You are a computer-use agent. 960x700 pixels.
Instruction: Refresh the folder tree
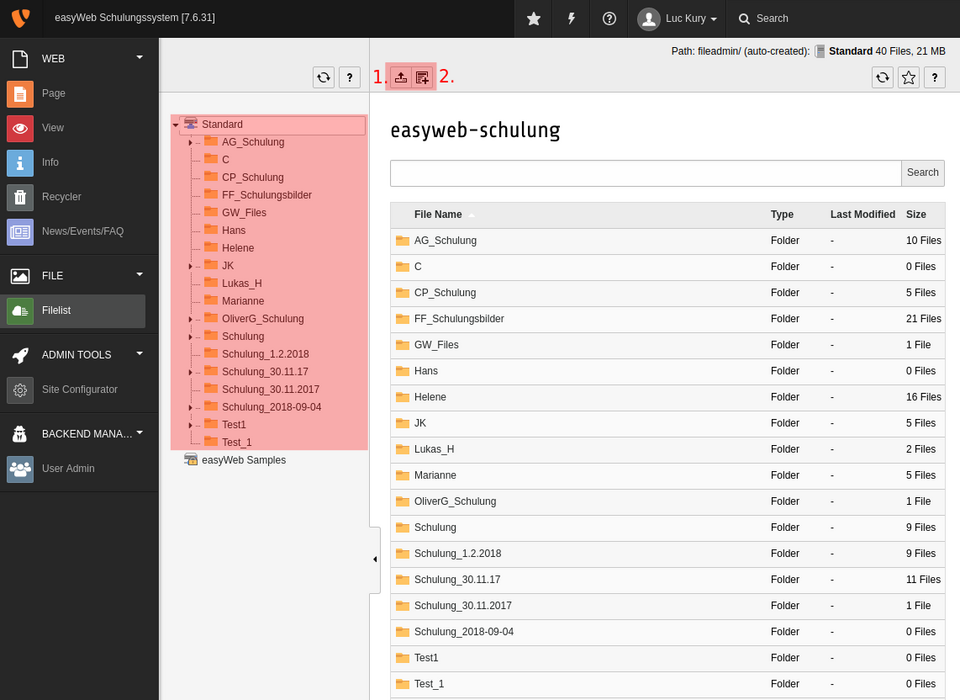click(x=323, y=77)
